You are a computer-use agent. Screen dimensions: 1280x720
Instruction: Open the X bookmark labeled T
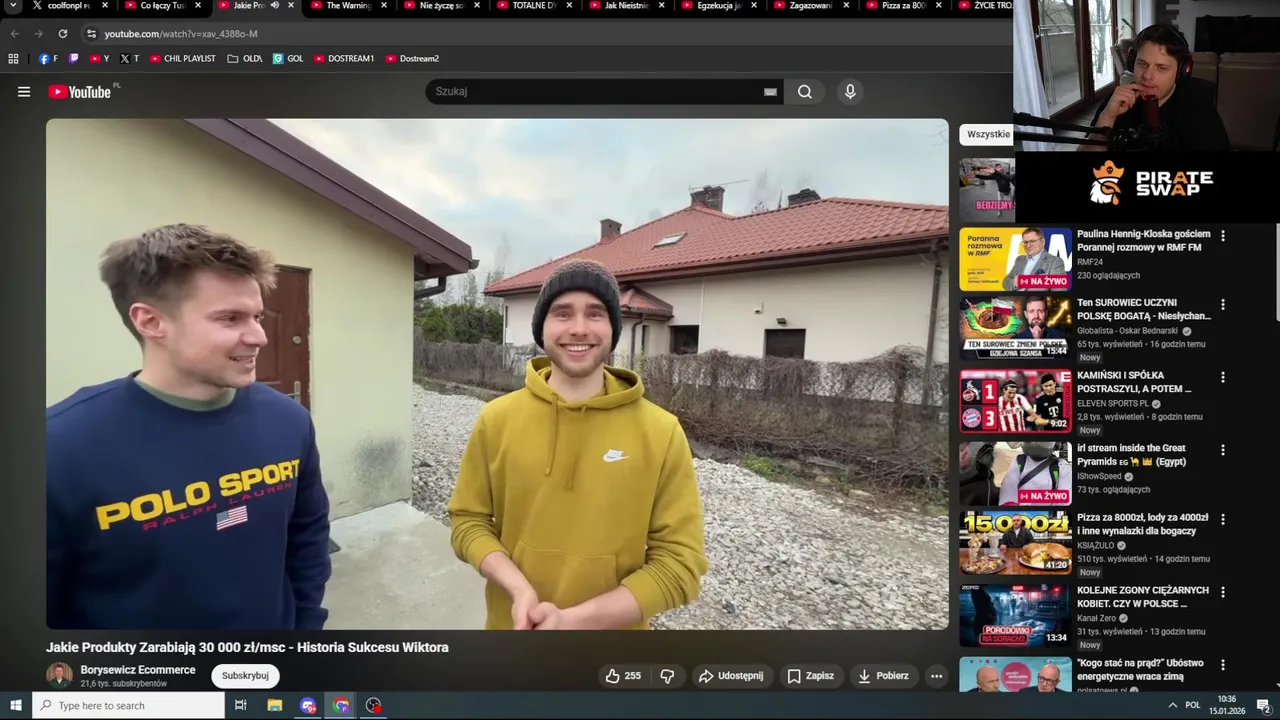click(129, 59)
